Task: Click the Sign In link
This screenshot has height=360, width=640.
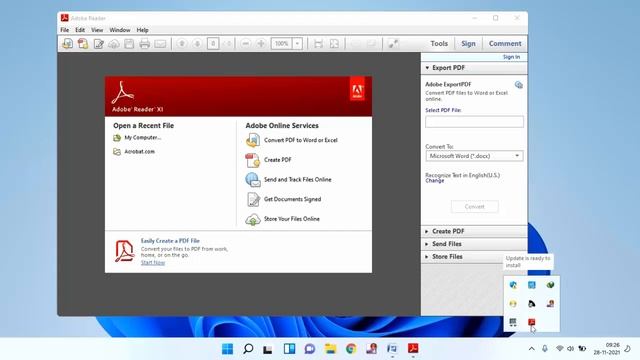Action: (511, 57)
